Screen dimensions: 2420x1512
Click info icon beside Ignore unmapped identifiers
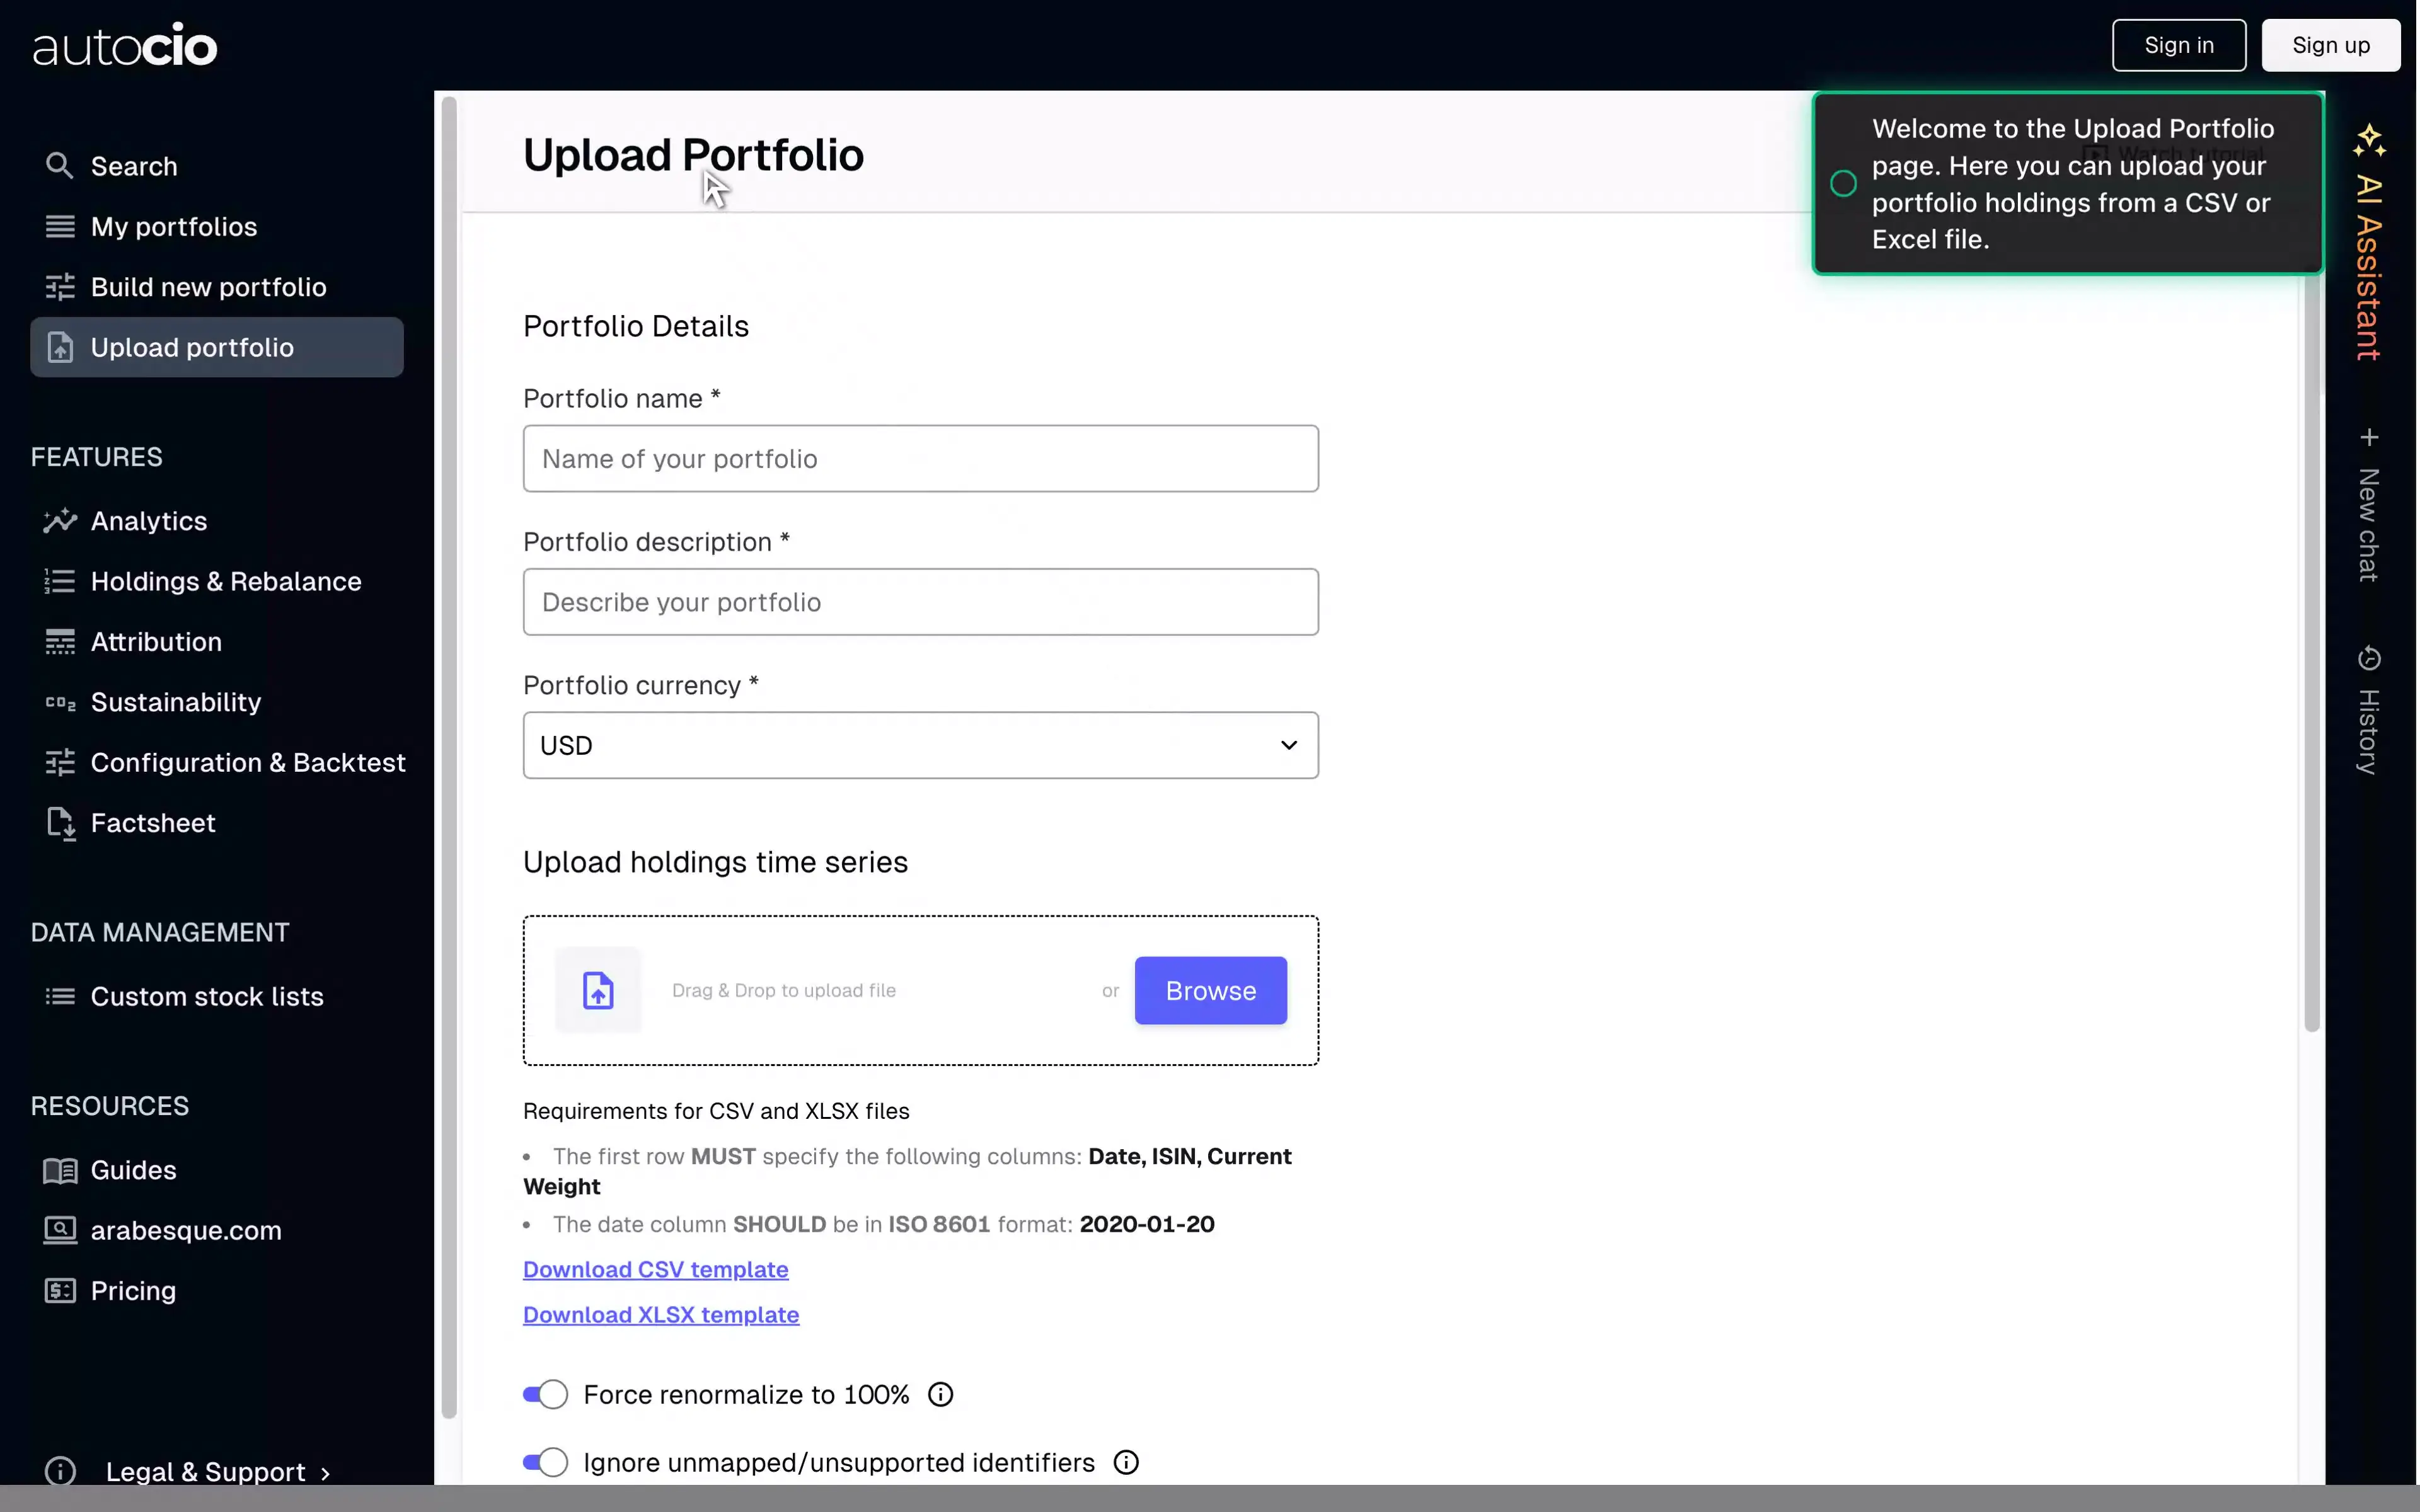click(x=1126, y=1462)
